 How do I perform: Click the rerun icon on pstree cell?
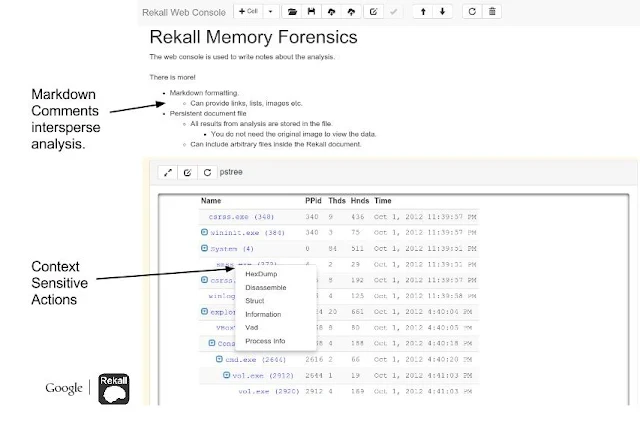click(x=207, y=172)
